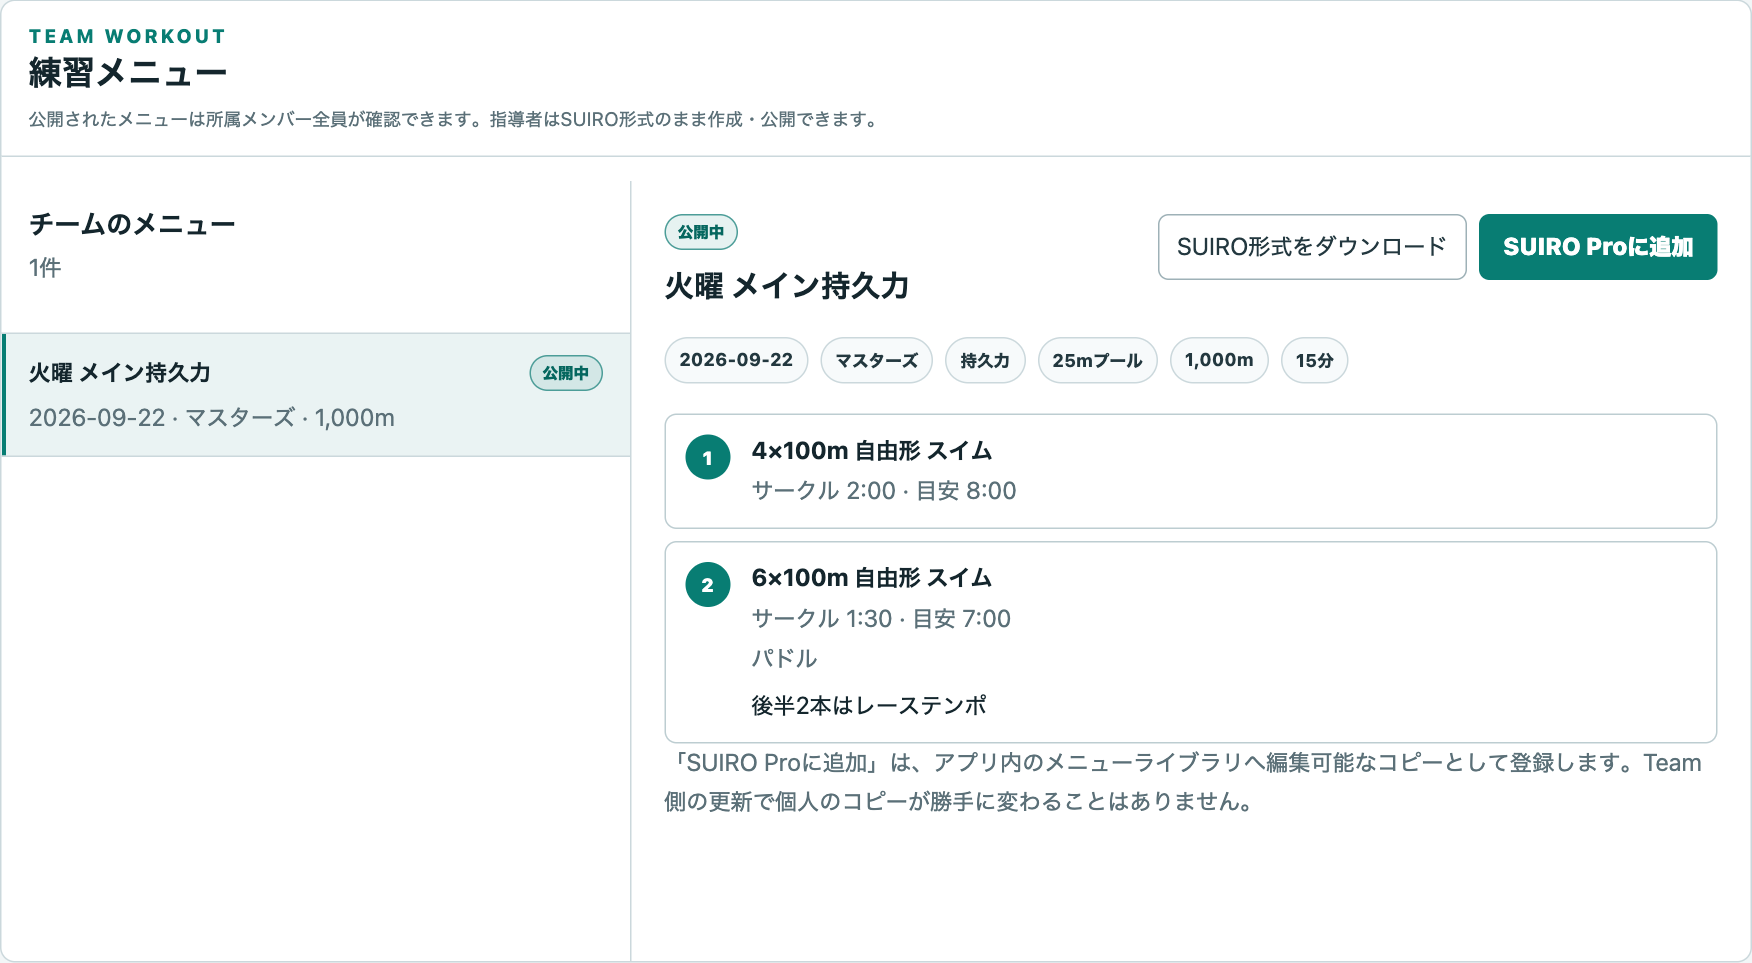Click the サークル 2:00 · 目安 8:00 text
The width and height of the screenshot is (1752, 963).
tap(884, 491)
